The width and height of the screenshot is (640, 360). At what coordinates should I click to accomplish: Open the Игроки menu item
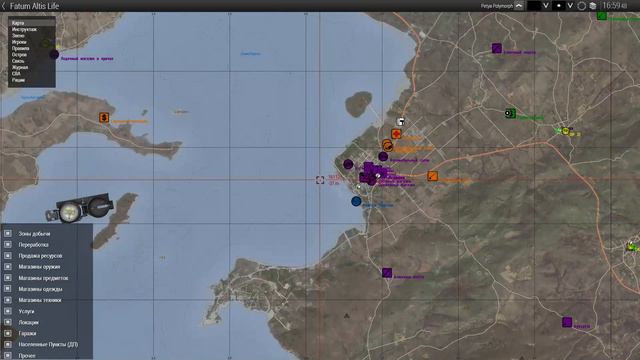[19, 42]
